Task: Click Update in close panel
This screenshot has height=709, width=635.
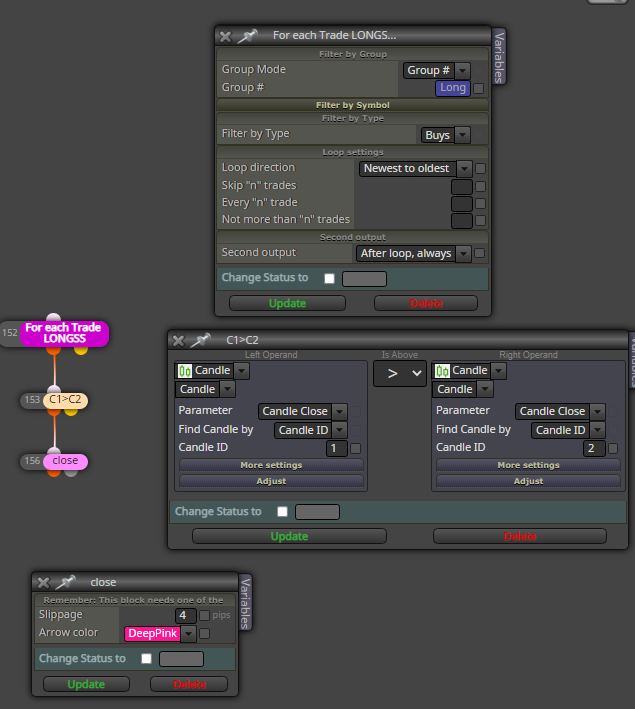Action: point(86,684)
